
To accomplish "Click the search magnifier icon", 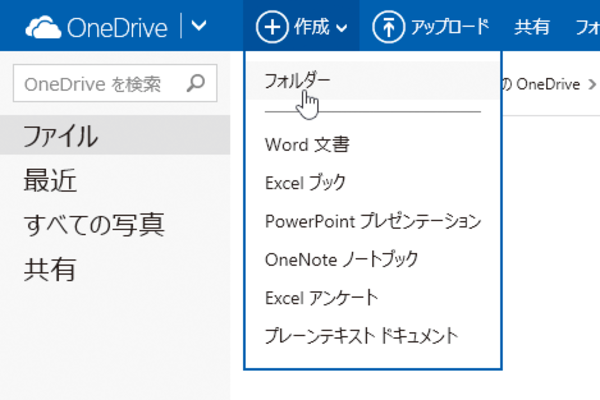I will click(196, 83).
